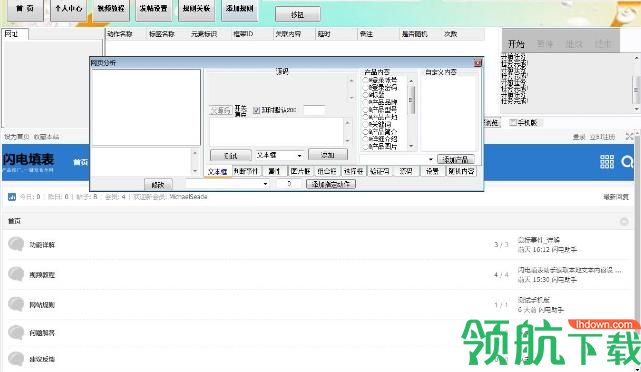
Task: Click the 添加指定动作 button
Action: tap(331, 184)
